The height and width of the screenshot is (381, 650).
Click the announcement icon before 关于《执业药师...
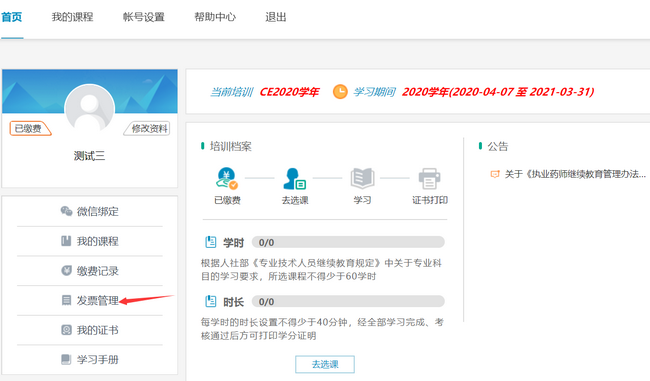click(495, 174)
